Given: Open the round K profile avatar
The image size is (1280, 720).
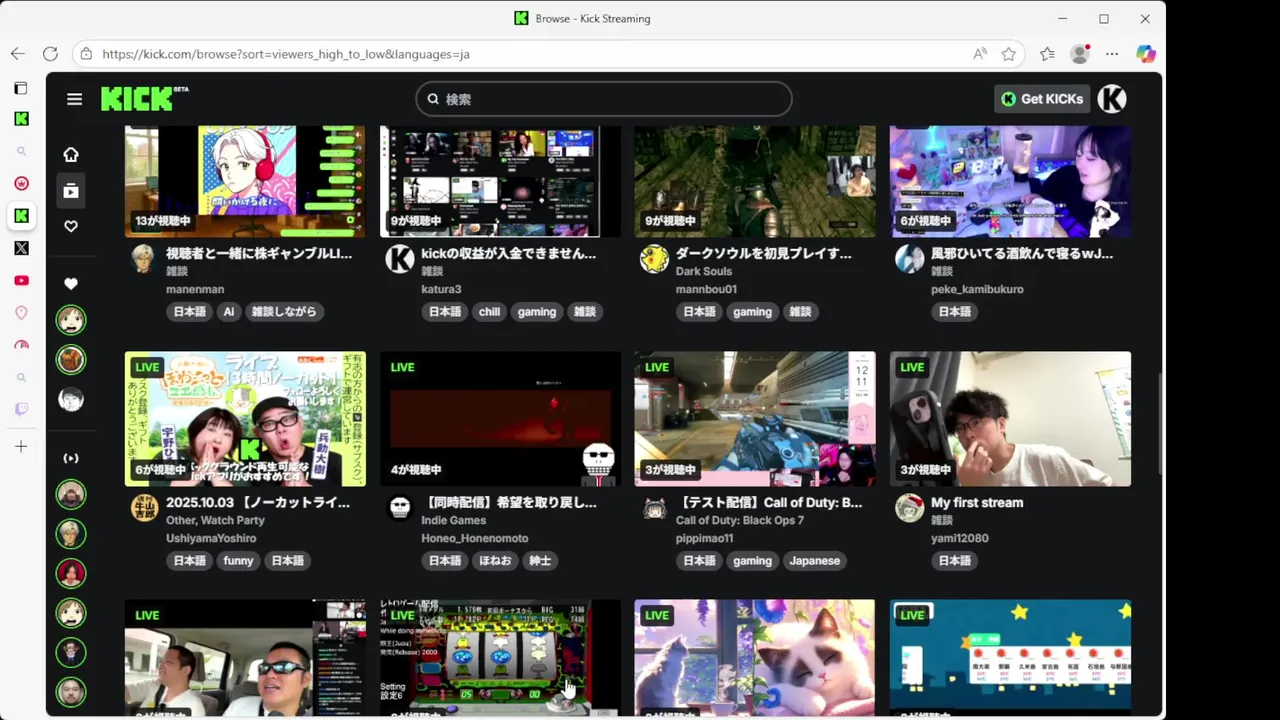Looking at the screenshot, I should click(x=1112, y=99).
